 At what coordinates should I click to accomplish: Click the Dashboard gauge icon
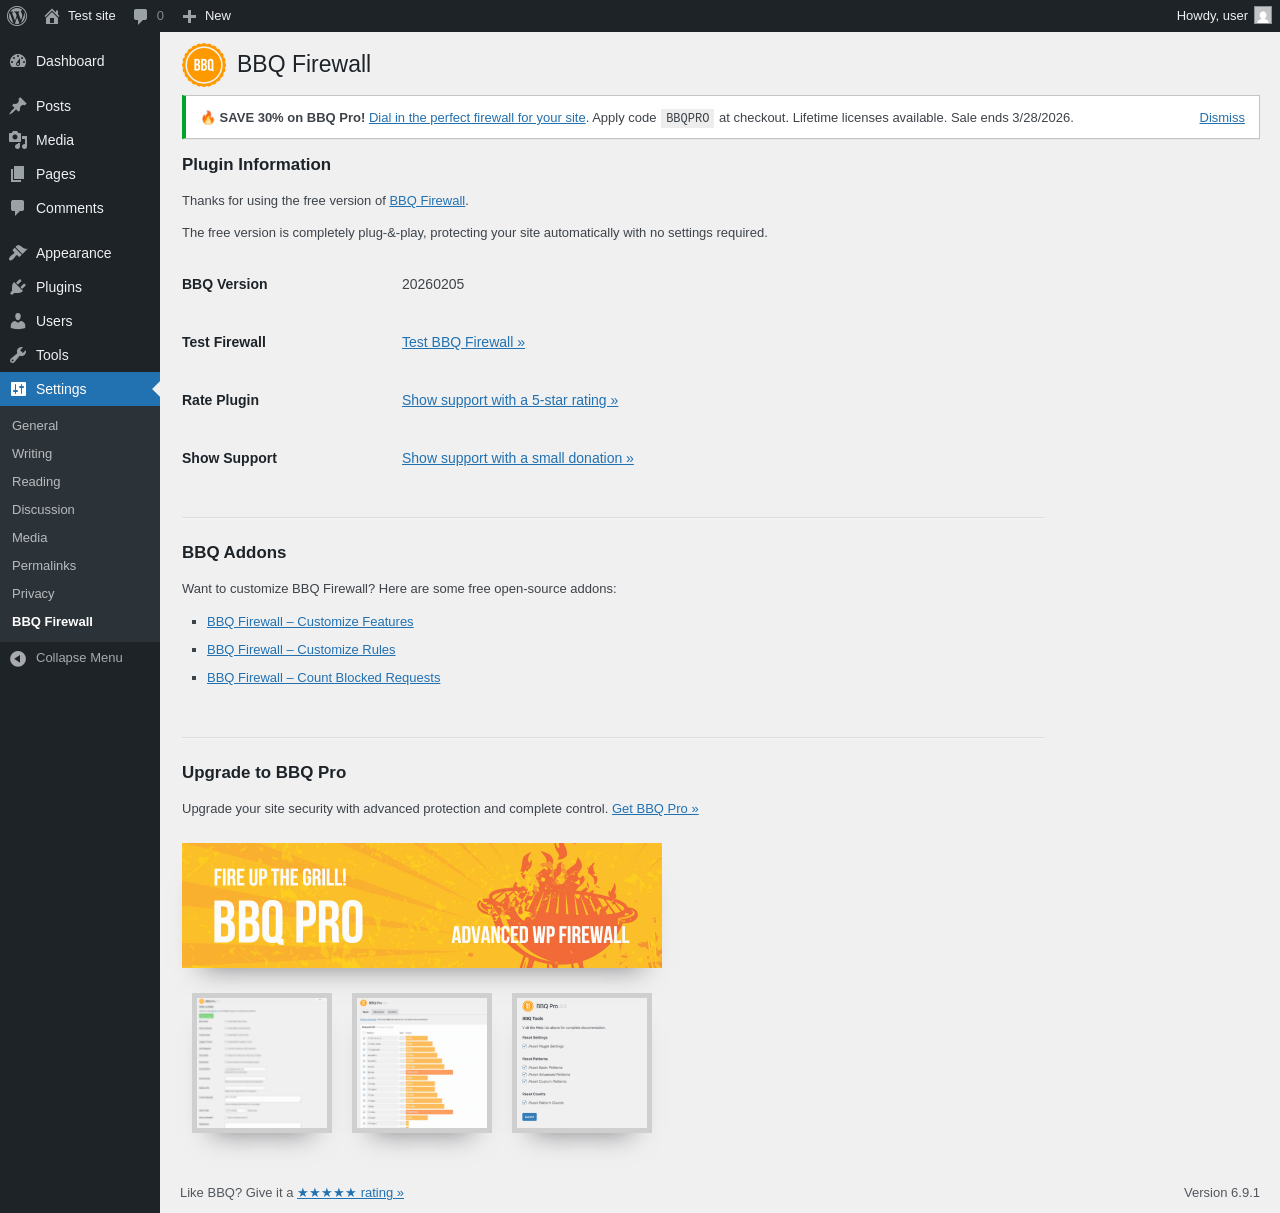click(x=18, y=61)
